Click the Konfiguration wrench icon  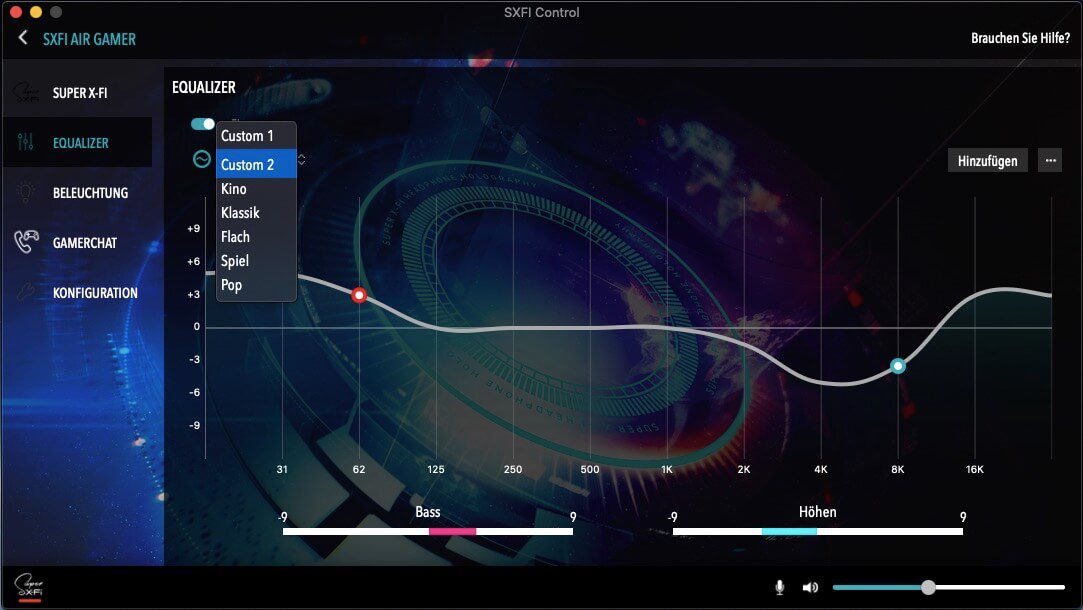26,292
